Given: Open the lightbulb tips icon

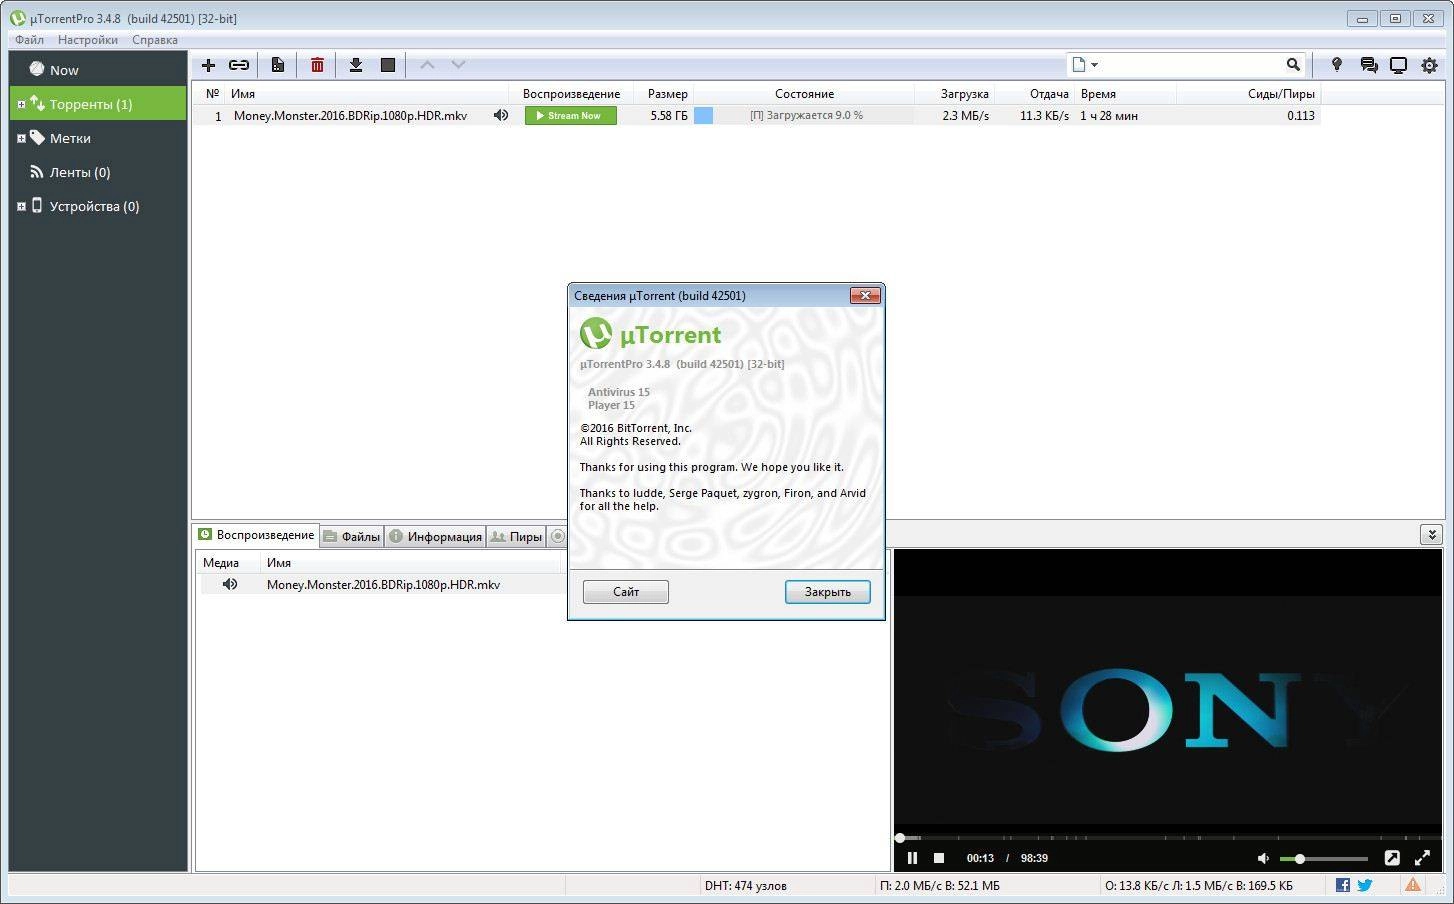Looking at the screenshot, I should (1336, 65).
